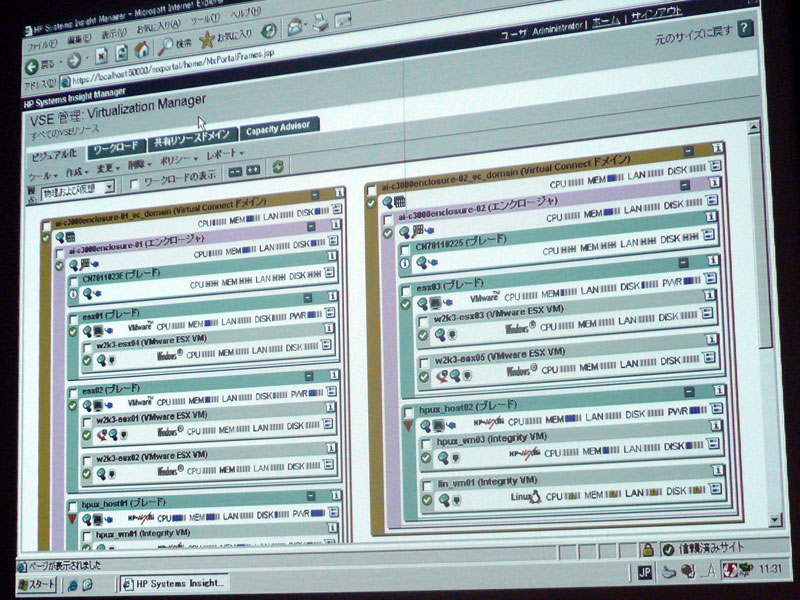This screenshot has height=600, width=800.
Task: Click the Mail envelope toolbar icon
Action: [x=294, y=27]
